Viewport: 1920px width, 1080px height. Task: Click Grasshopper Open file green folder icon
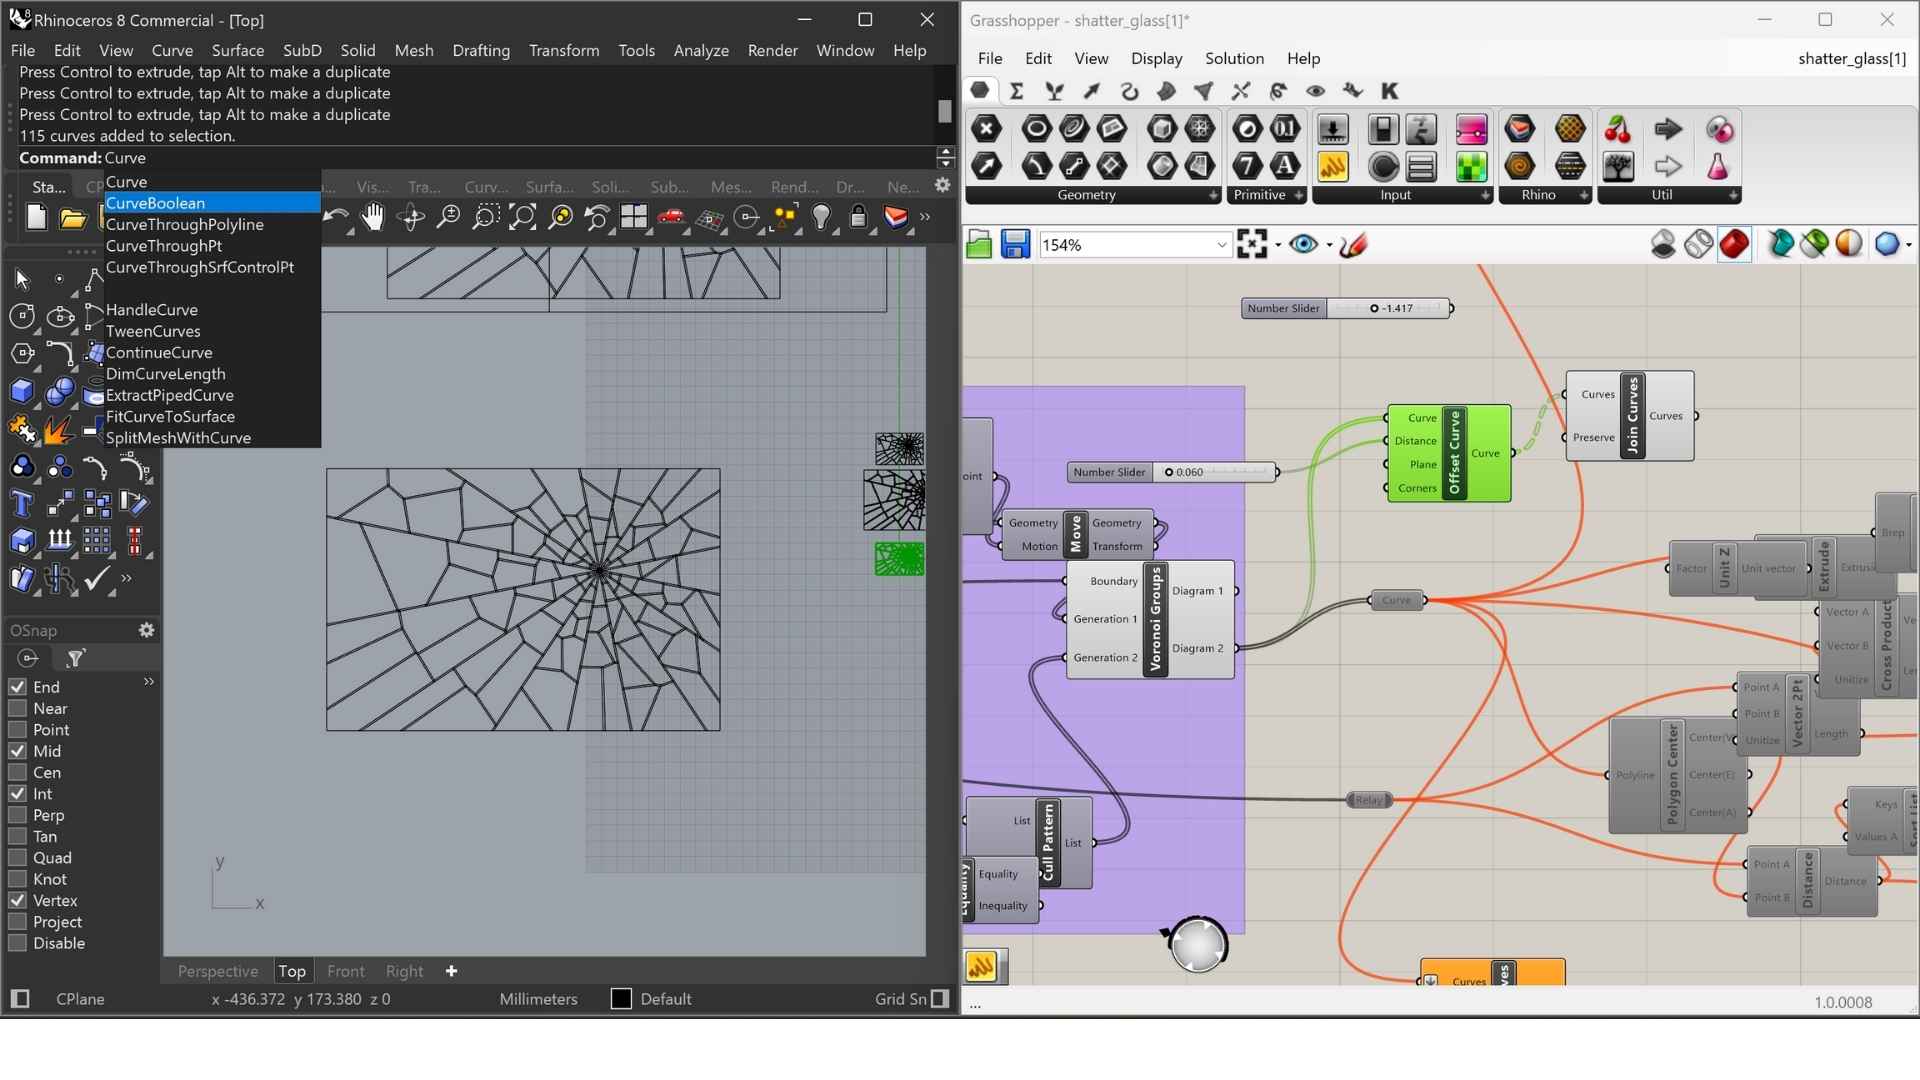click(979, 245)
